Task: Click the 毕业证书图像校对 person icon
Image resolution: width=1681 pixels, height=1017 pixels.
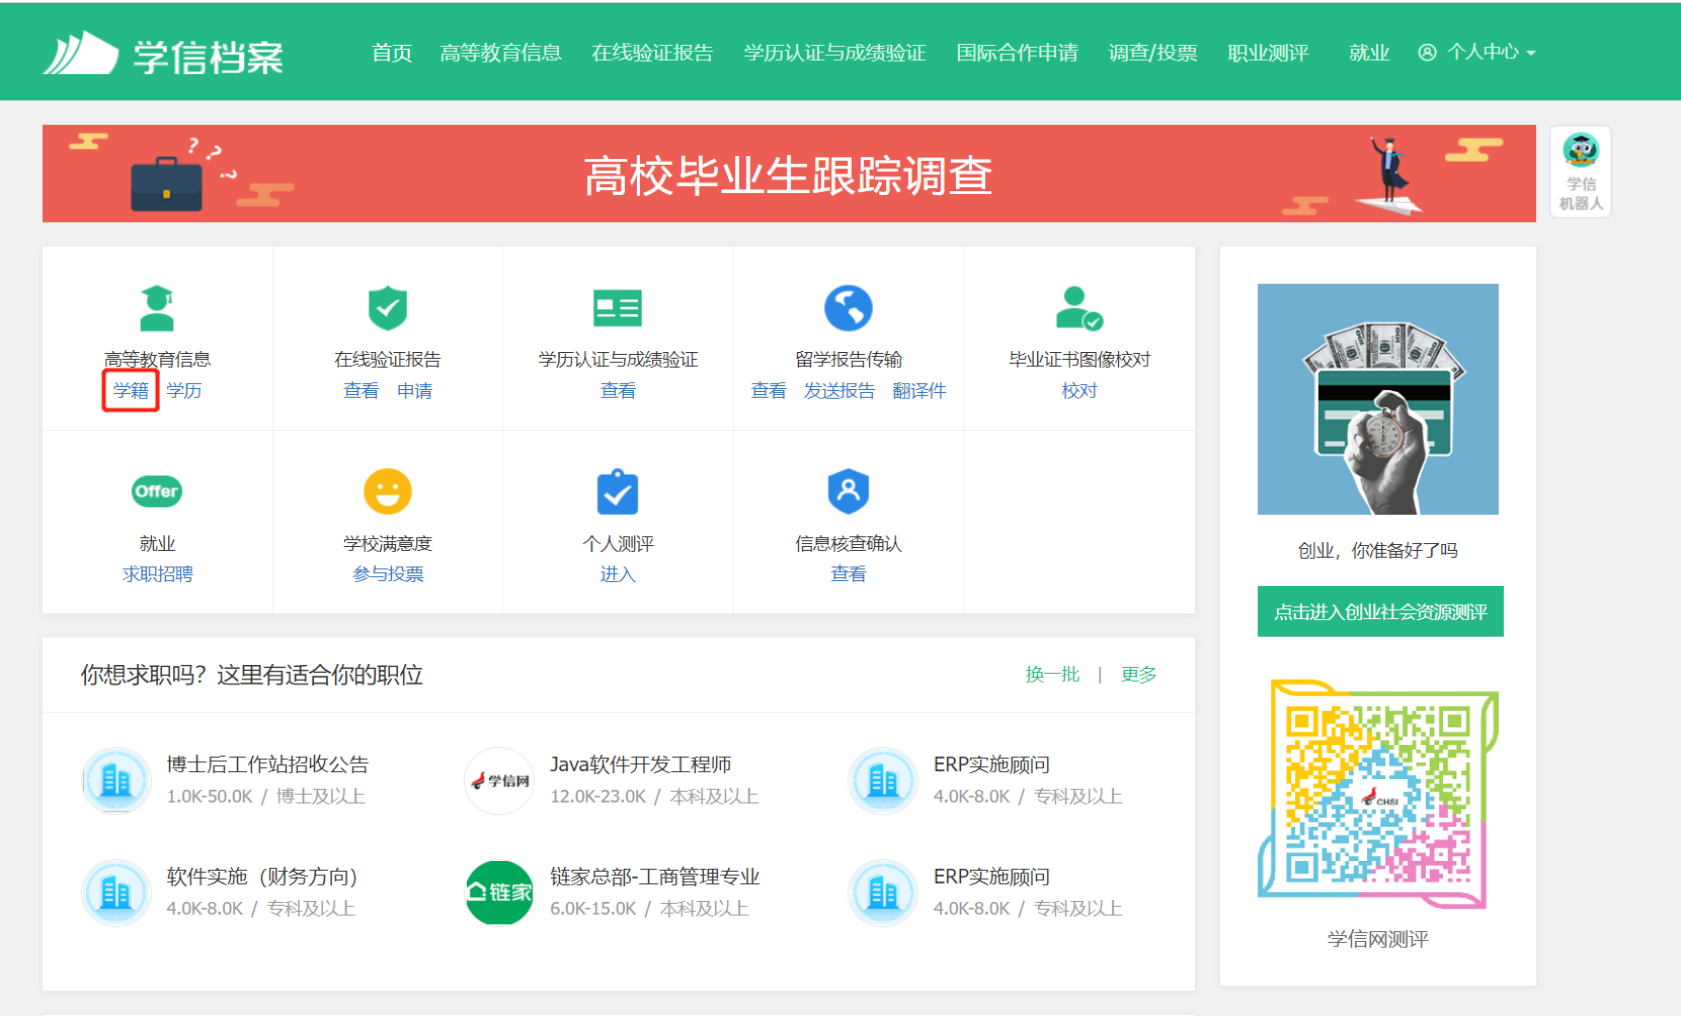Action: 1078,307
